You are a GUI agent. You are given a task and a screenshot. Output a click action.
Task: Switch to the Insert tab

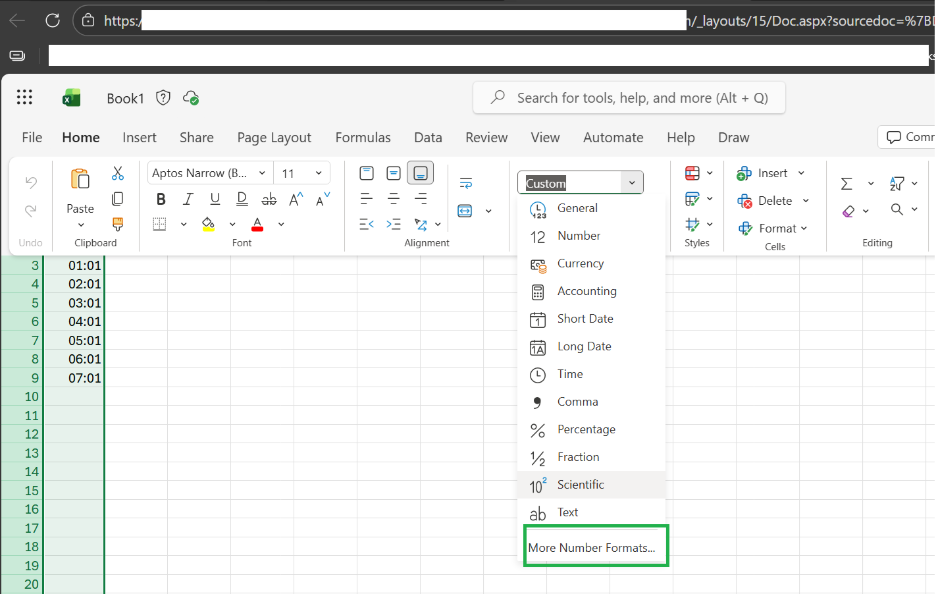point(139,137)
